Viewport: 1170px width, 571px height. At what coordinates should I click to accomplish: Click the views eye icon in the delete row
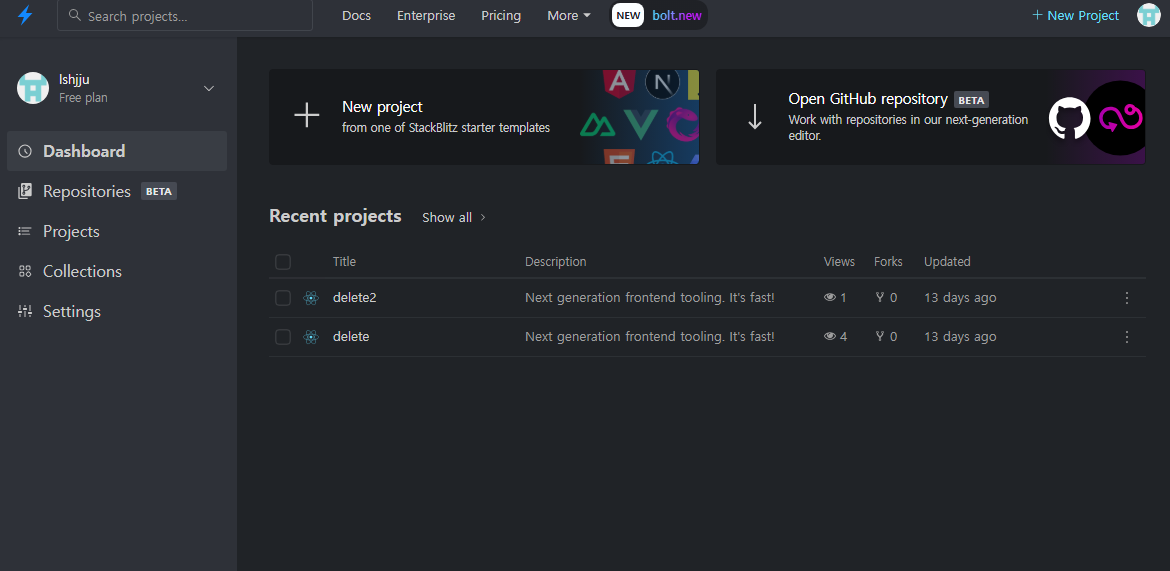pos(830,337)
